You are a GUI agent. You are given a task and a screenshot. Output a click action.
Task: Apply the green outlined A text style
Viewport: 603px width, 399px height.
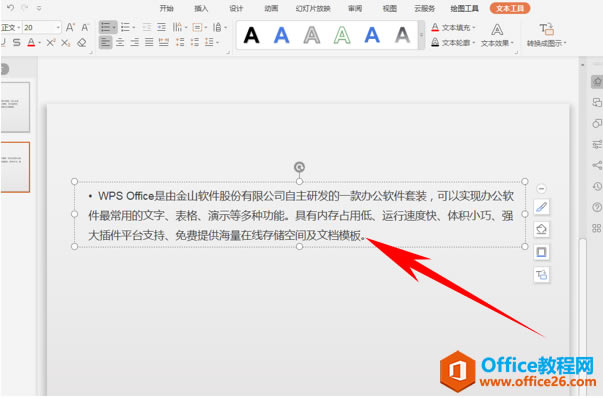pos(342,35)
